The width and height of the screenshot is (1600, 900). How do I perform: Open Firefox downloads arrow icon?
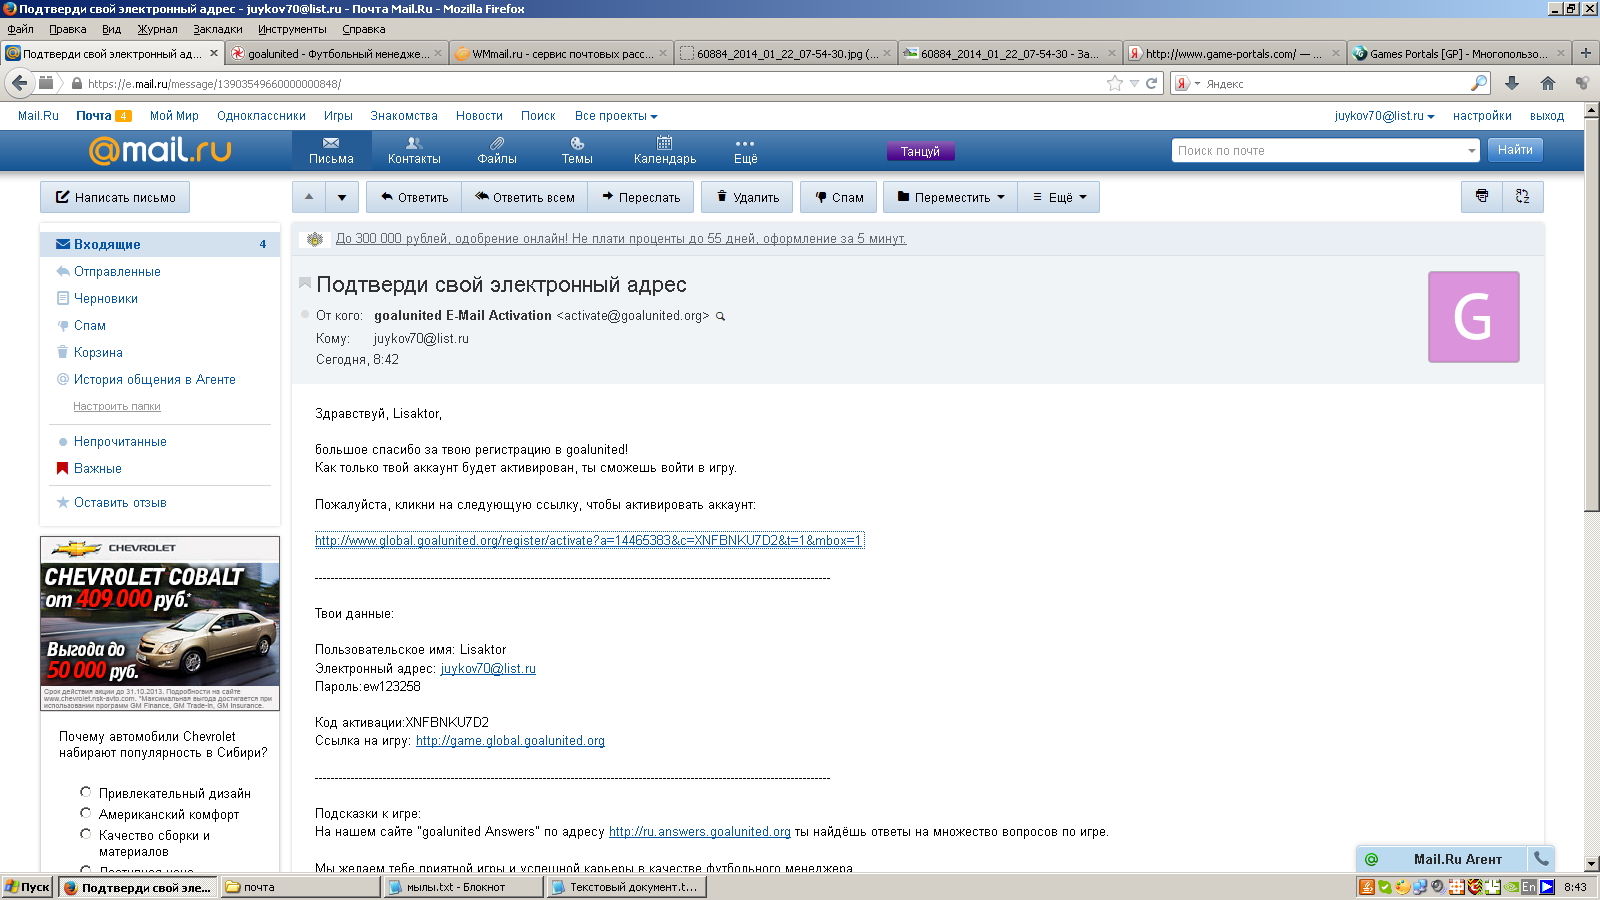pos(1512,83)
